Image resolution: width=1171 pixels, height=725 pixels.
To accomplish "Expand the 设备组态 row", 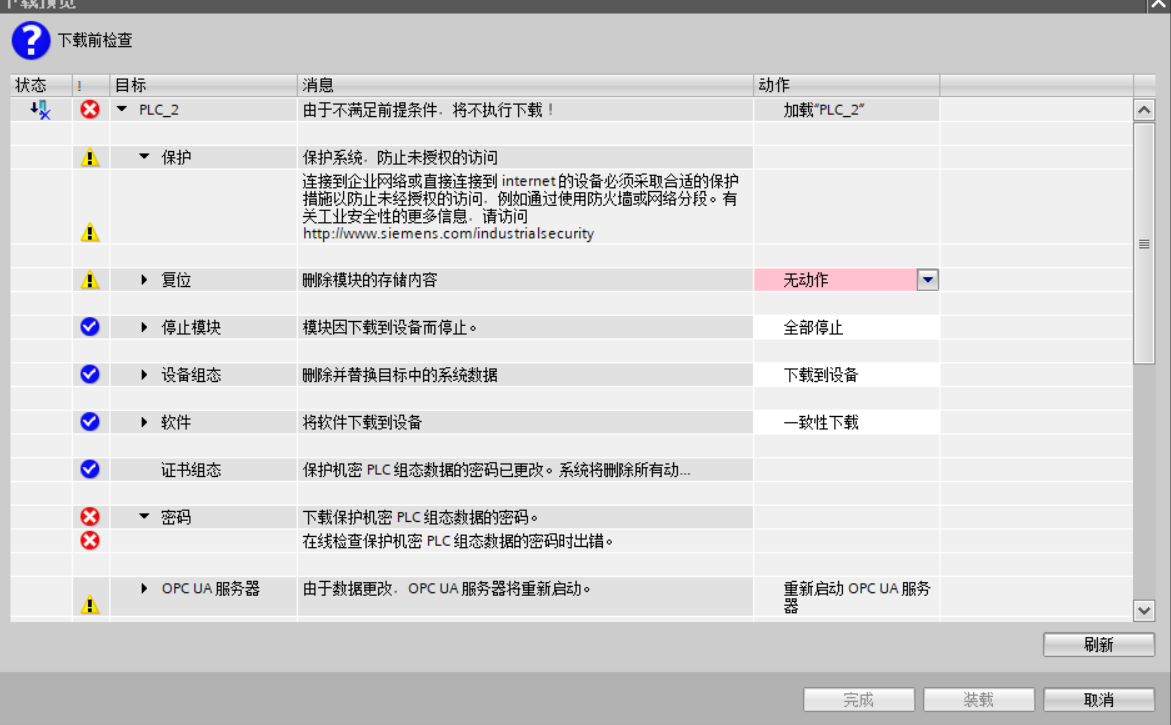I will point(145,375).
